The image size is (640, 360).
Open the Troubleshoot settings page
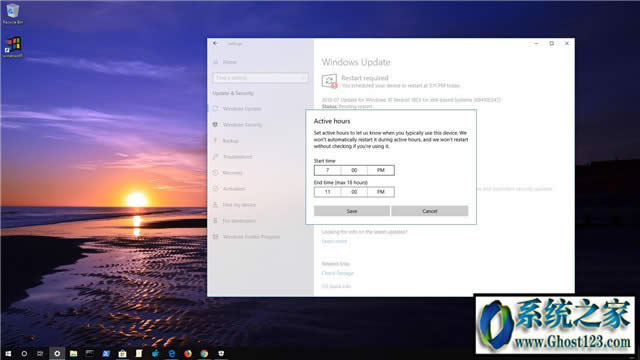(x=238, y=157)
